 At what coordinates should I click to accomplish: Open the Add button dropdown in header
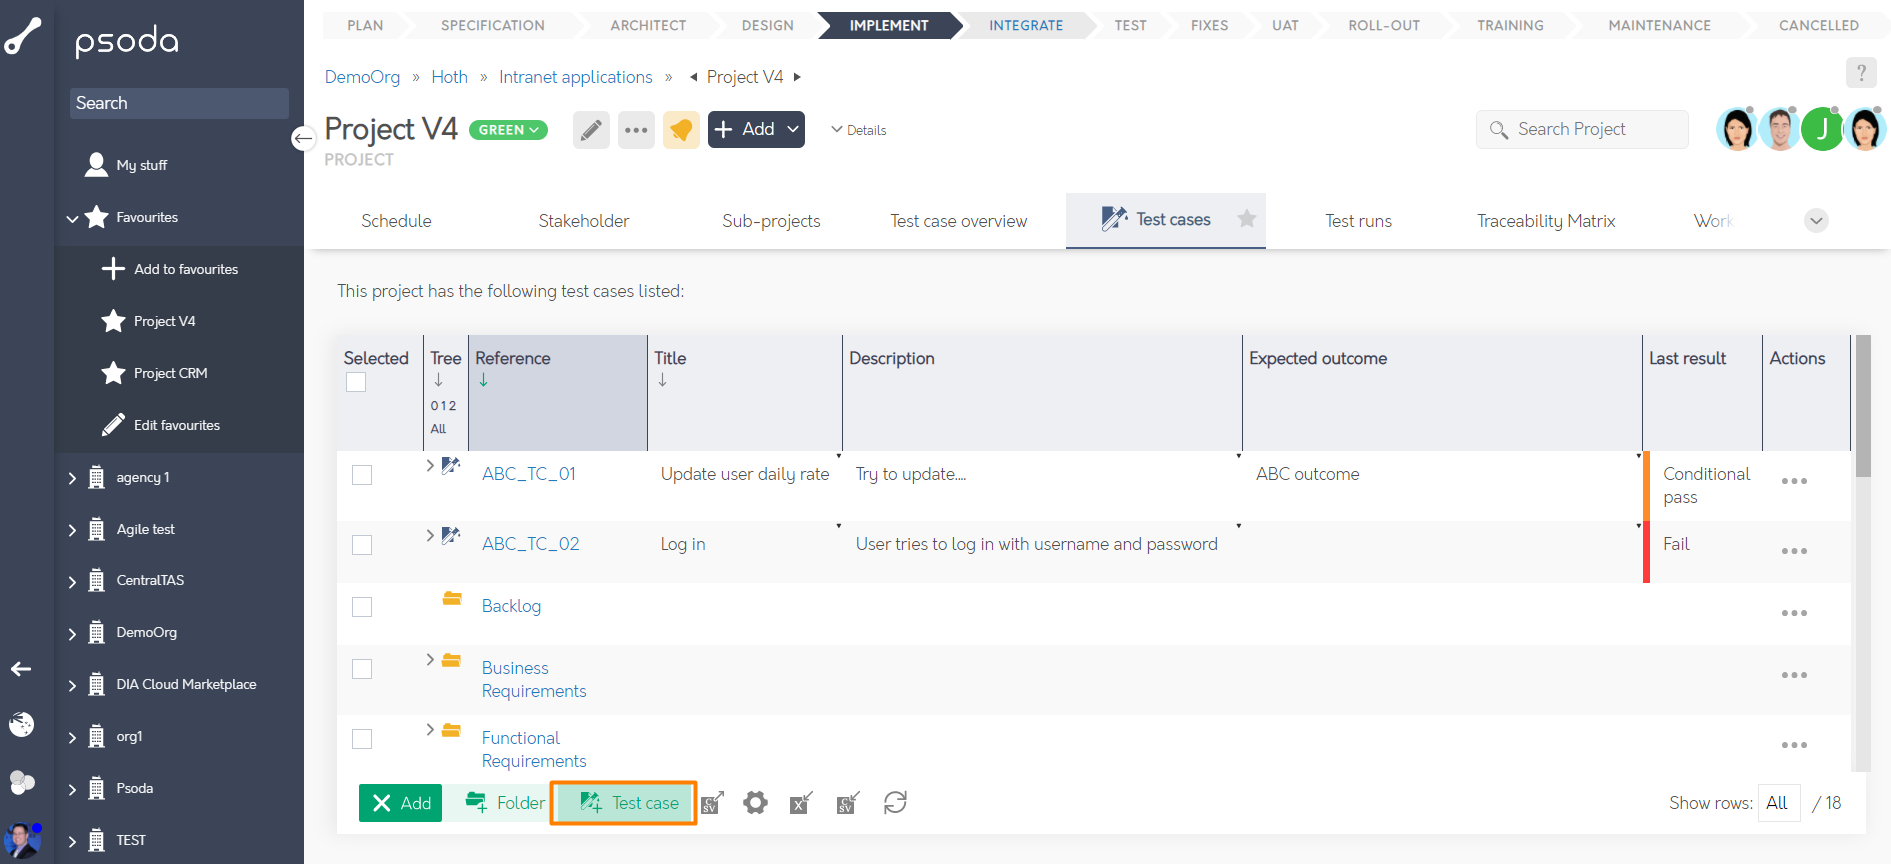tap(793, 129)
